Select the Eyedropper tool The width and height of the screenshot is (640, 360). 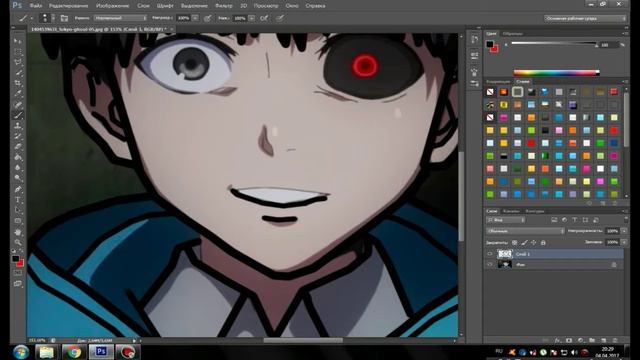pos(18,94)
